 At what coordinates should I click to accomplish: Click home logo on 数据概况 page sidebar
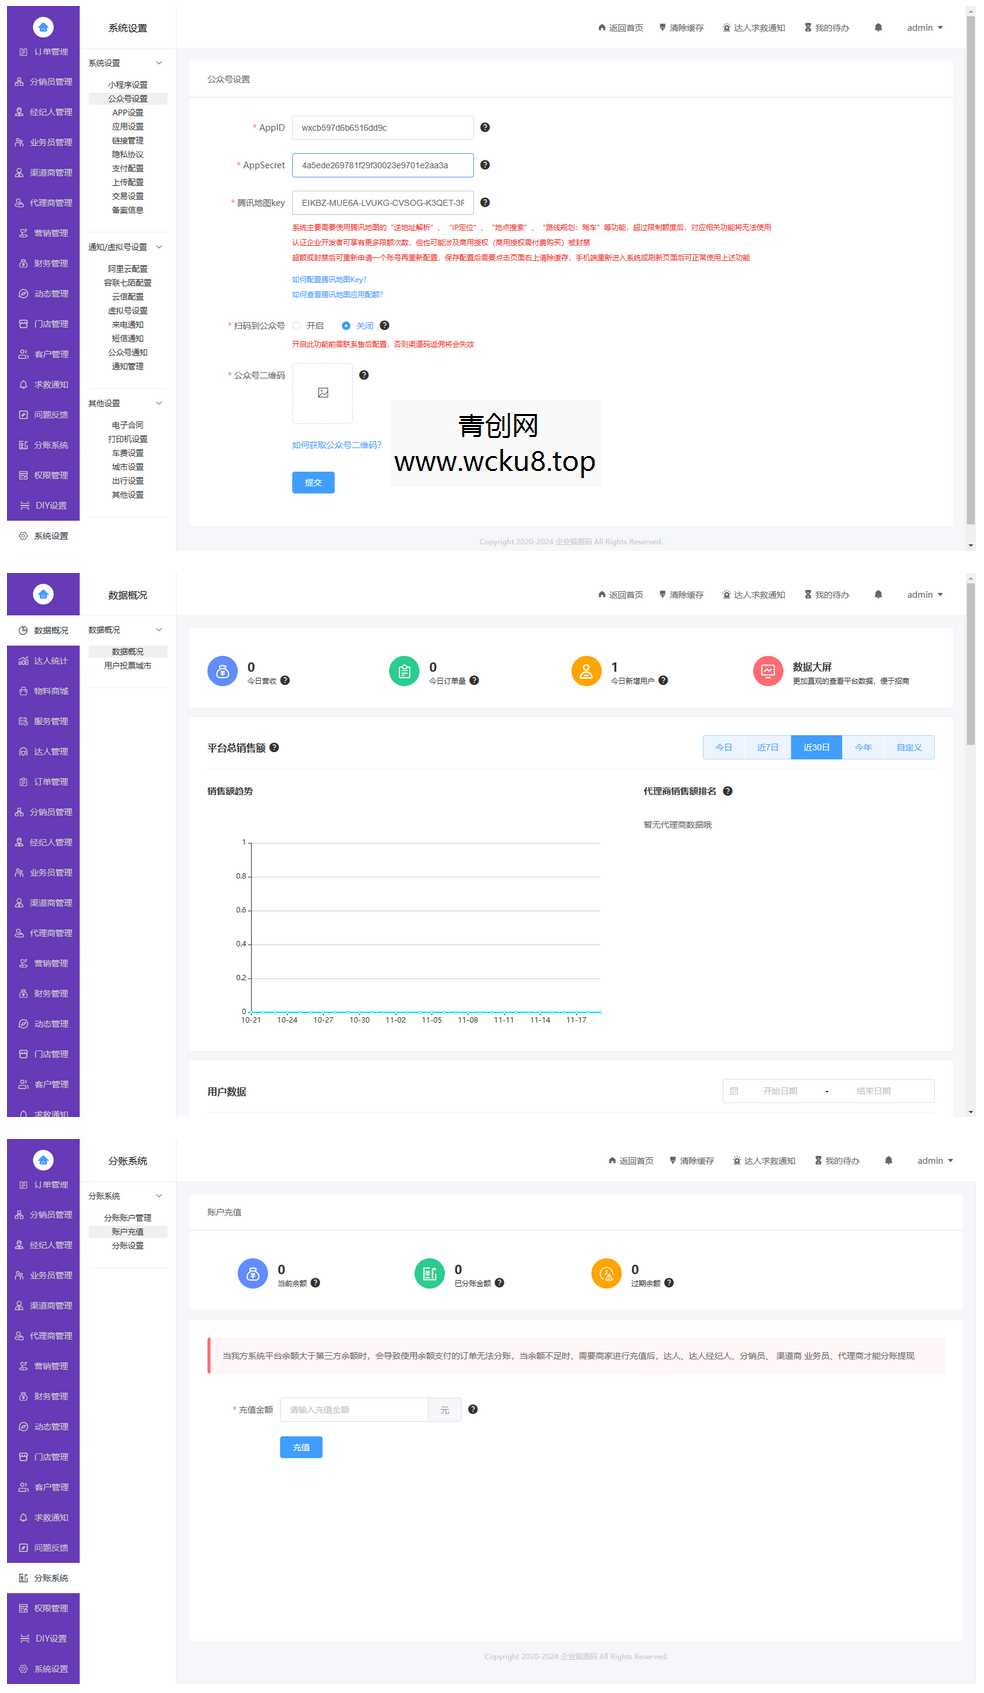[43, 594]
